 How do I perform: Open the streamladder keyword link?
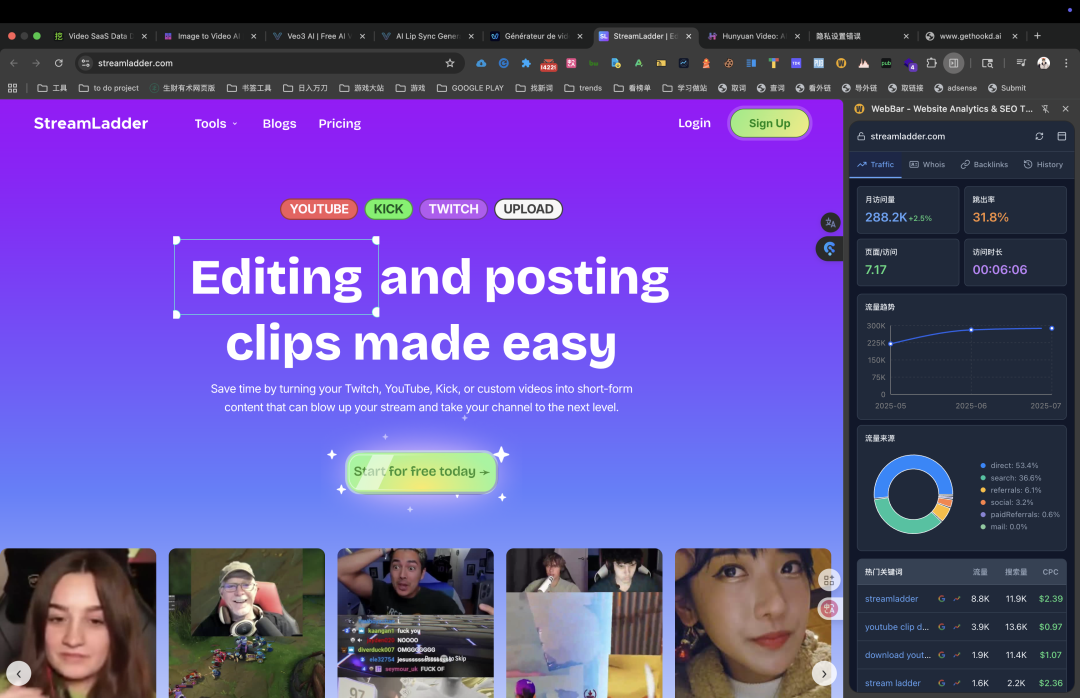pyautogui.click(x=891, y=599)
